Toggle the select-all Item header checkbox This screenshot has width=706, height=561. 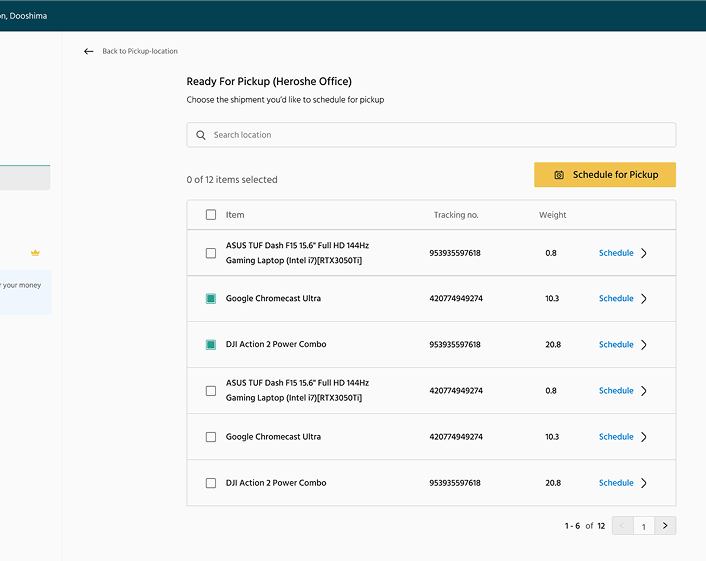[211, 215]
